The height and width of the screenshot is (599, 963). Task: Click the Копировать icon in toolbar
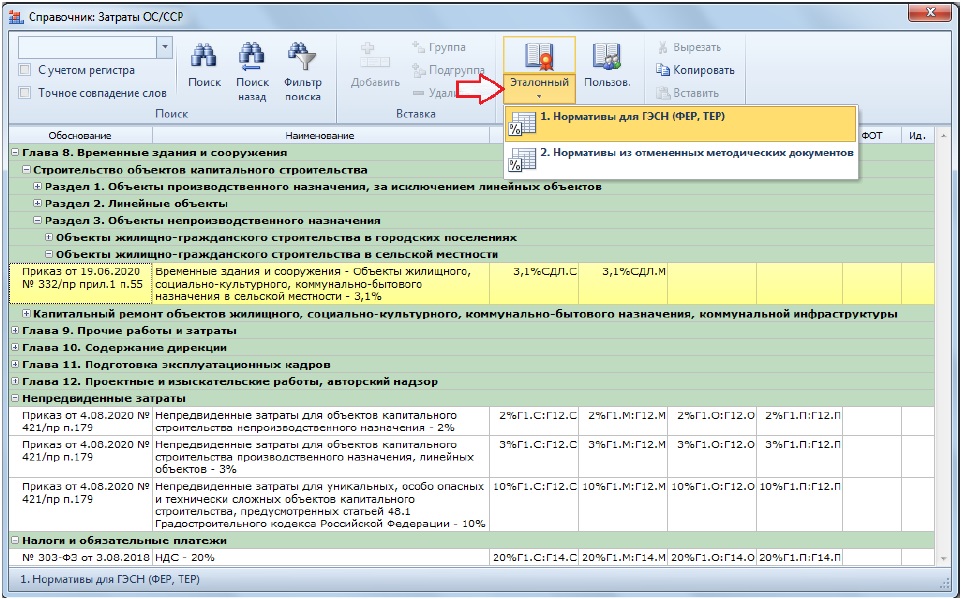[662, 70]
